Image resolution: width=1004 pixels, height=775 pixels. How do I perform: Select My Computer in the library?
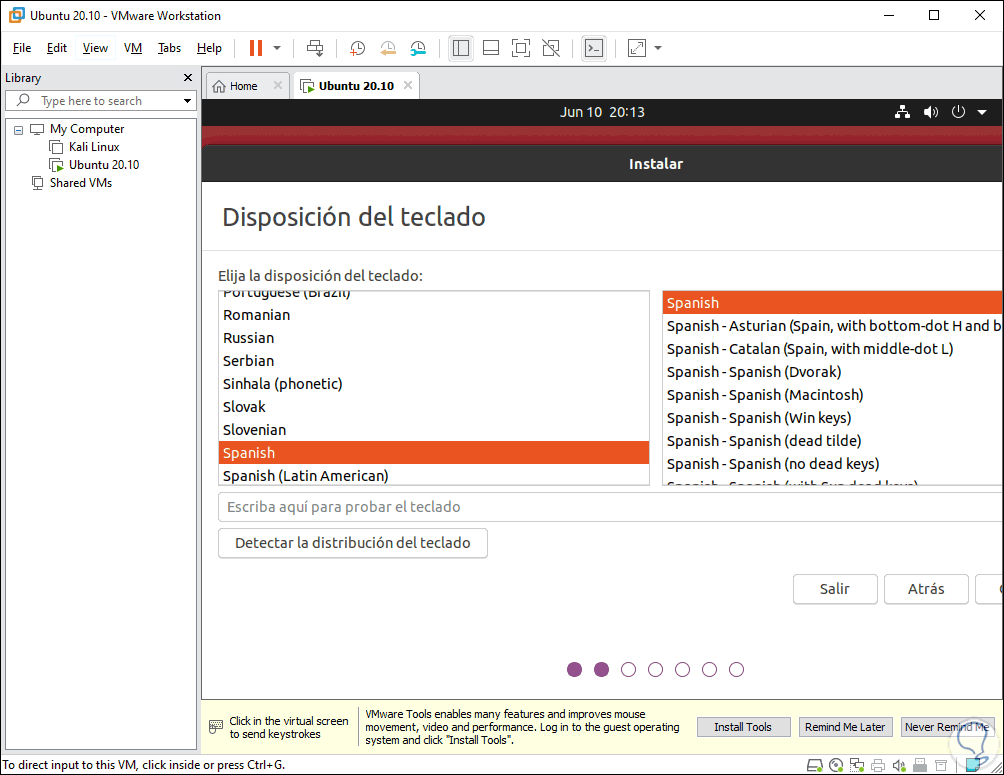pos(86,129)
